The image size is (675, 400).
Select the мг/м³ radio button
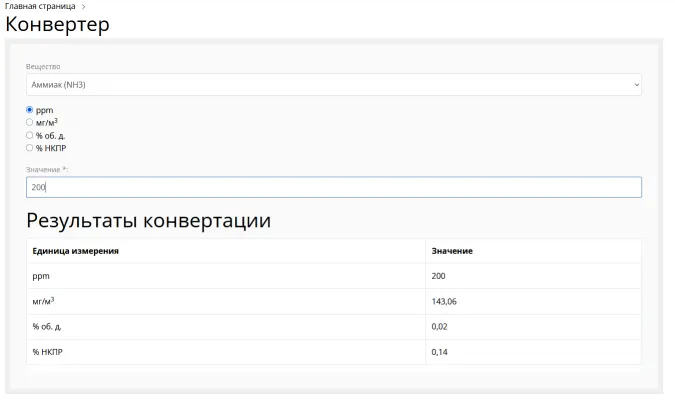[29, 122]
